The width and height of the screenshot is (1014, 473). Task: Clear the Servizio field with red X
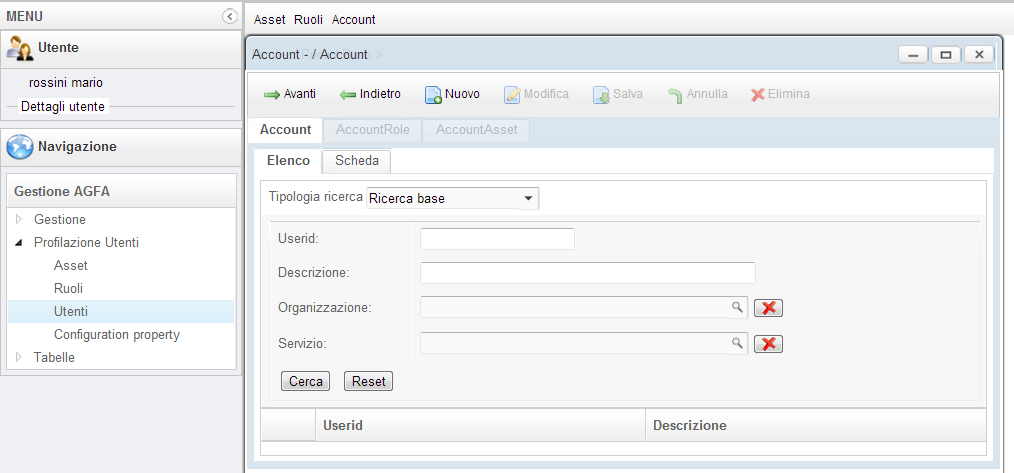(x=768, y=344)
